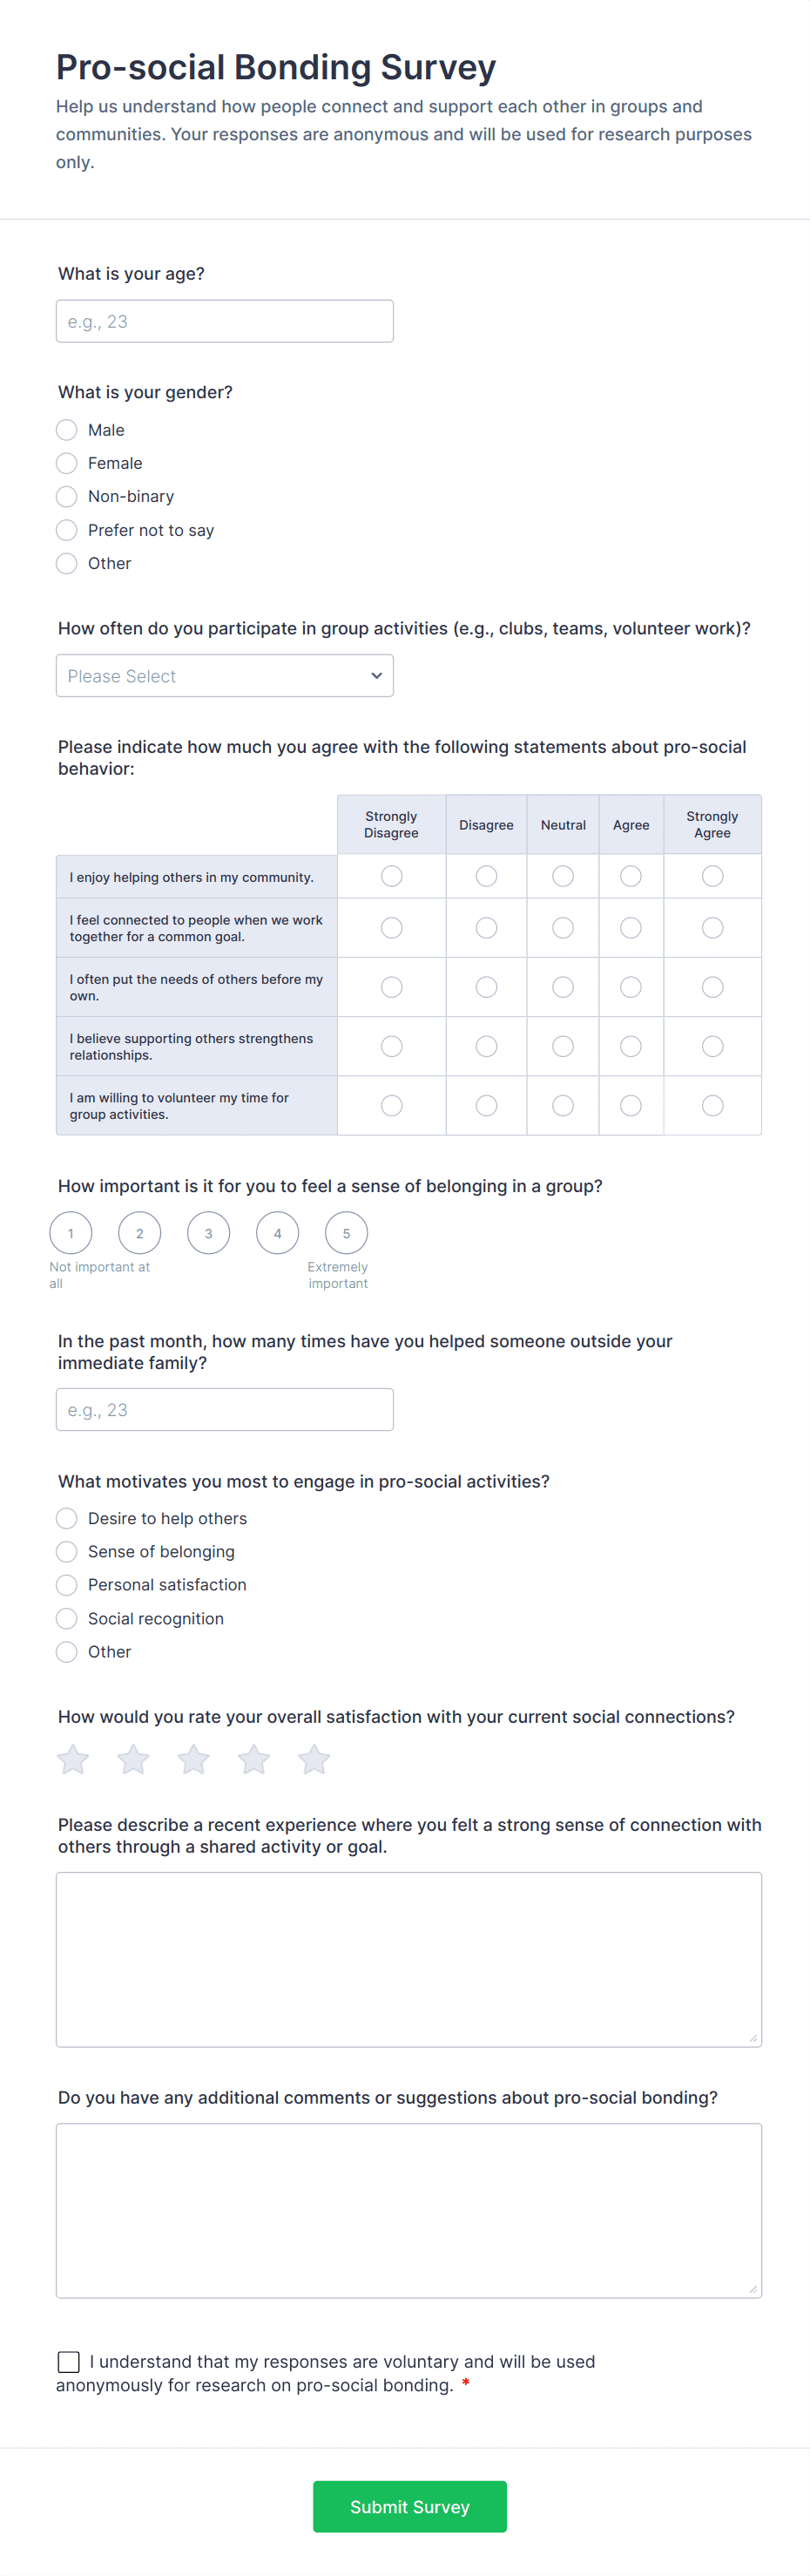This screenshot has height=2576, width=810.
Task: Click the Submit Survey button
Action: (x=409, y=2506)
